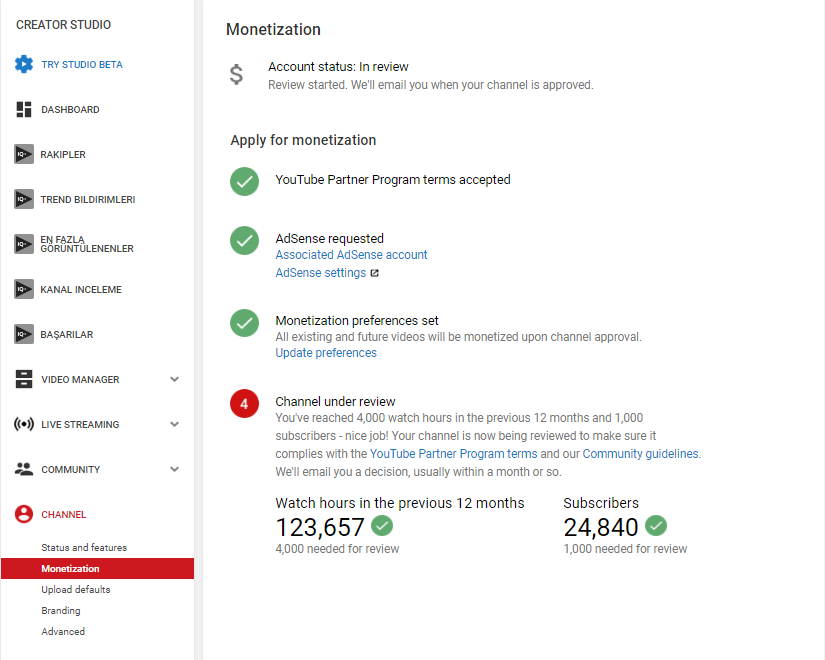Image resolution: width=825 pixels, height=660 pixels.
Task: Open Status and features submenu item
Action: 84,547
